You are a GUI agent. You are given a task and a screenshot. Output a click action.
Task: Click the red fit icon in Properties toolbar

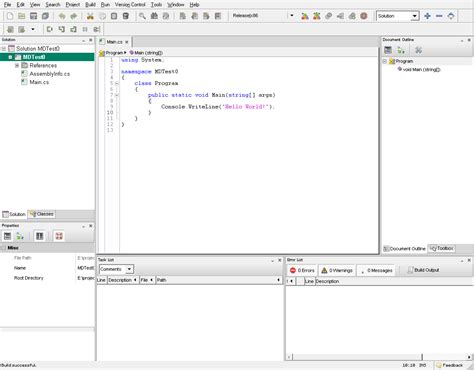pyautogui.click(x=59, y=236)
